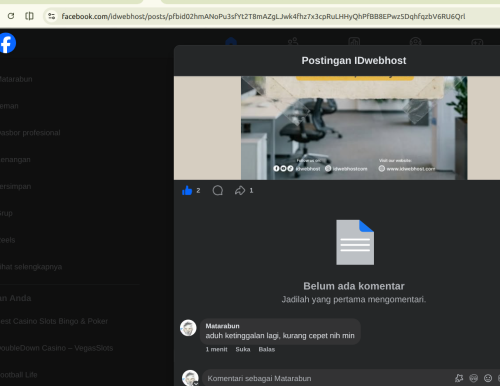The height and width of the screenshot is (386, 500).
Task: Select the 'Postingan IDwebhost' dialog title
Action: pyautogui.click(x=354, y=61)
